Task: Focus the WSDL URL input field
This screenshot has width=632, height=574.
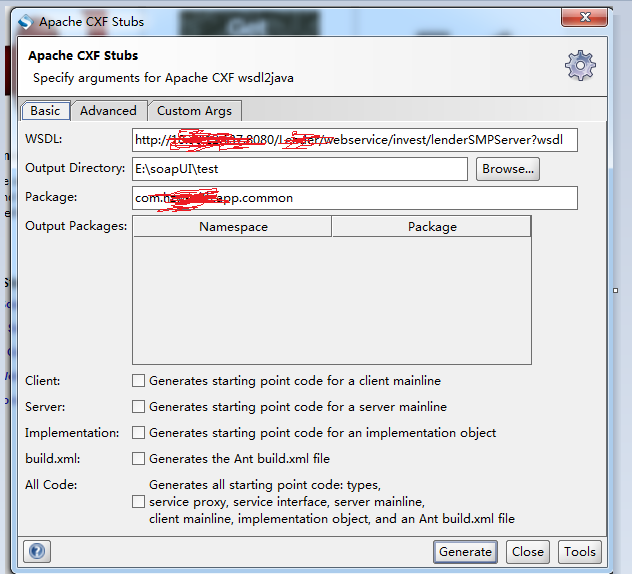Action: pyautogui.click(x=355, y=140)
